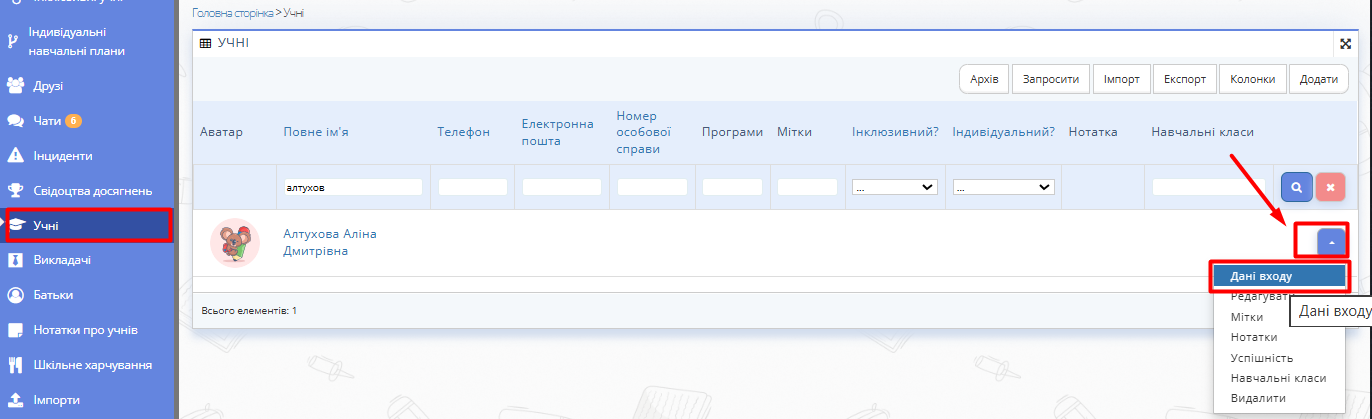Open the Індивідуальний filter dropdown
This screenshot has height=419, width=1372.
1004,187
